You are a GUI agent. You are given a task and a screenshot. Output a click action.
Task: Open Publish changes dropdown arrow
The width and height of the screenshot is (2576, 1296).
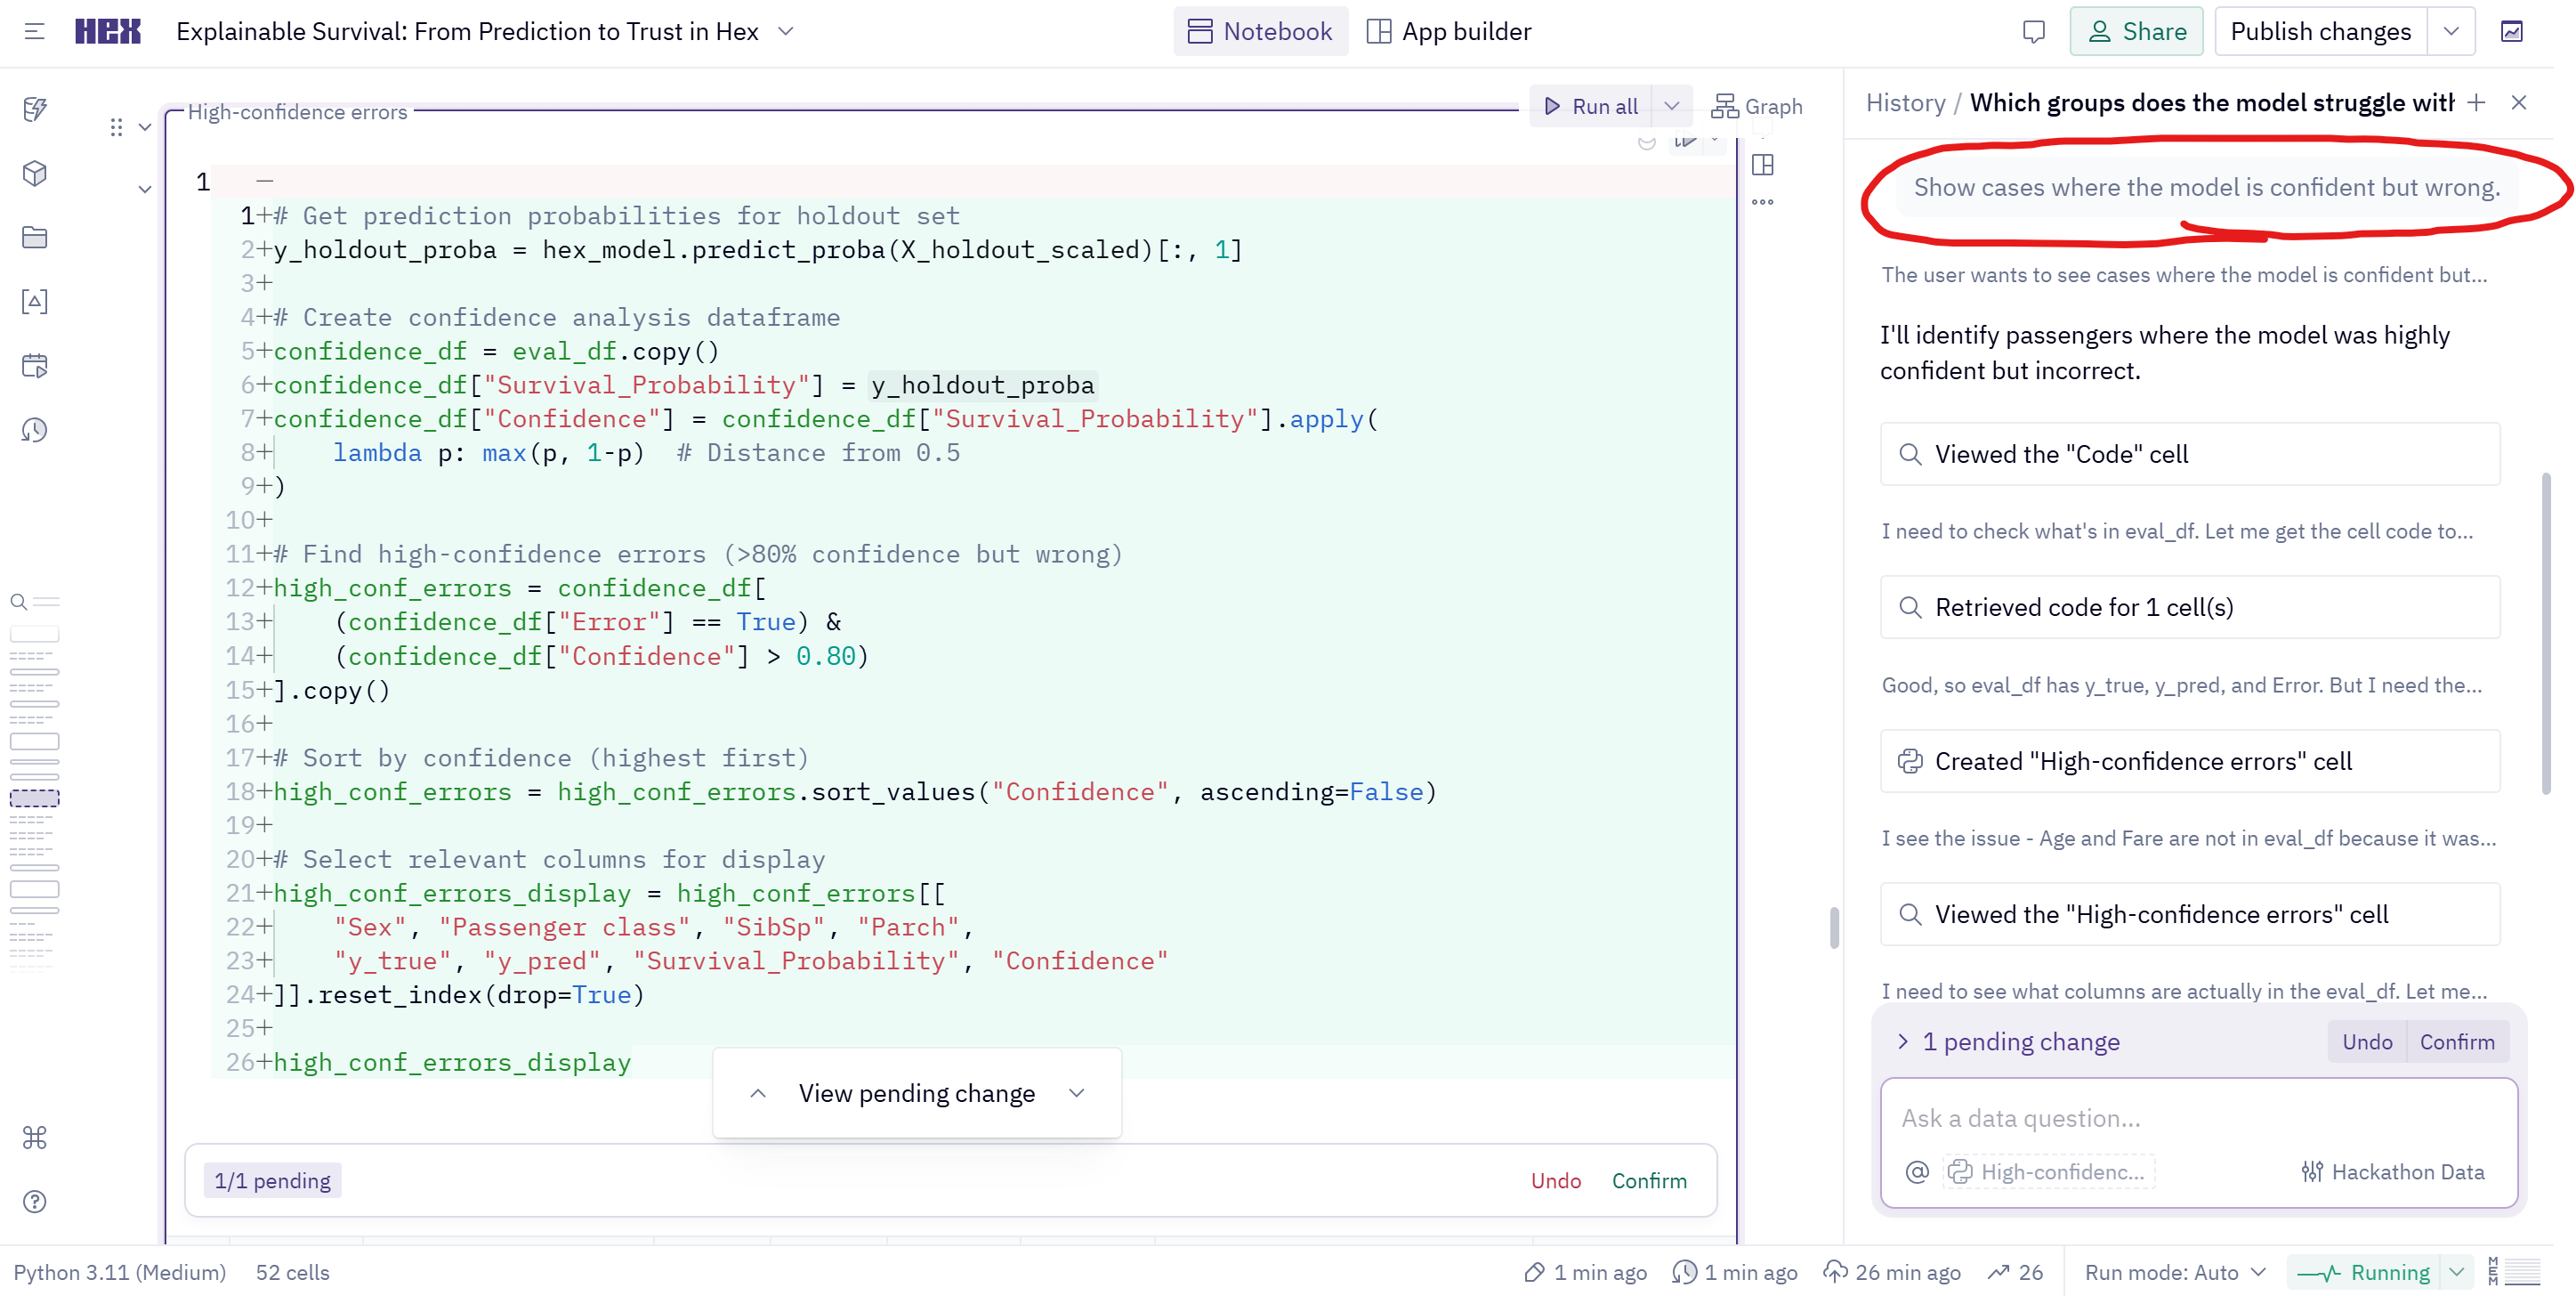(x=2451, y=32)
